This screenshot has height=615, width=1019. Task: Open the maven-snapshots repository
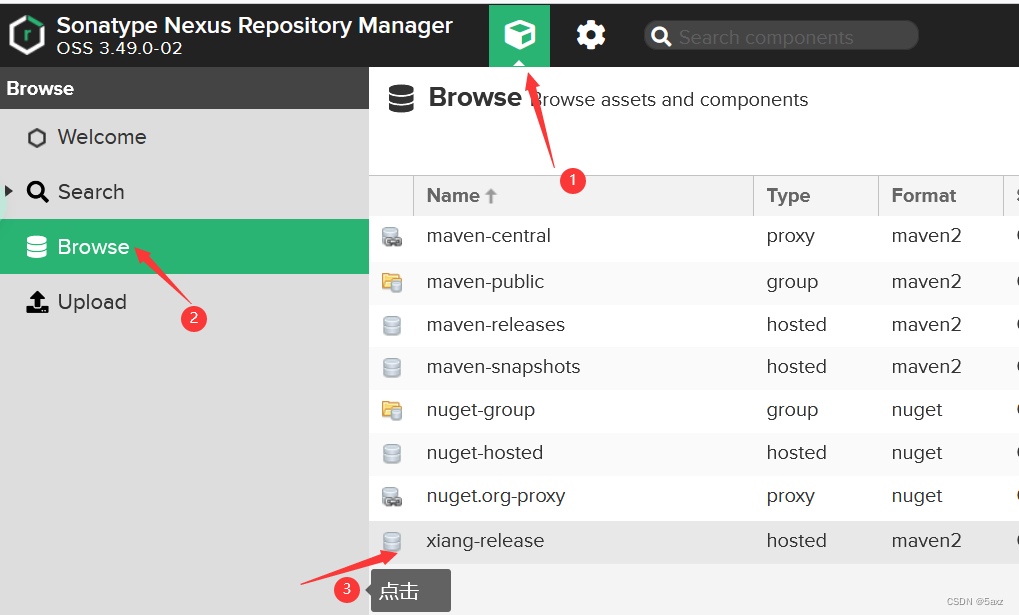[504, 367]
